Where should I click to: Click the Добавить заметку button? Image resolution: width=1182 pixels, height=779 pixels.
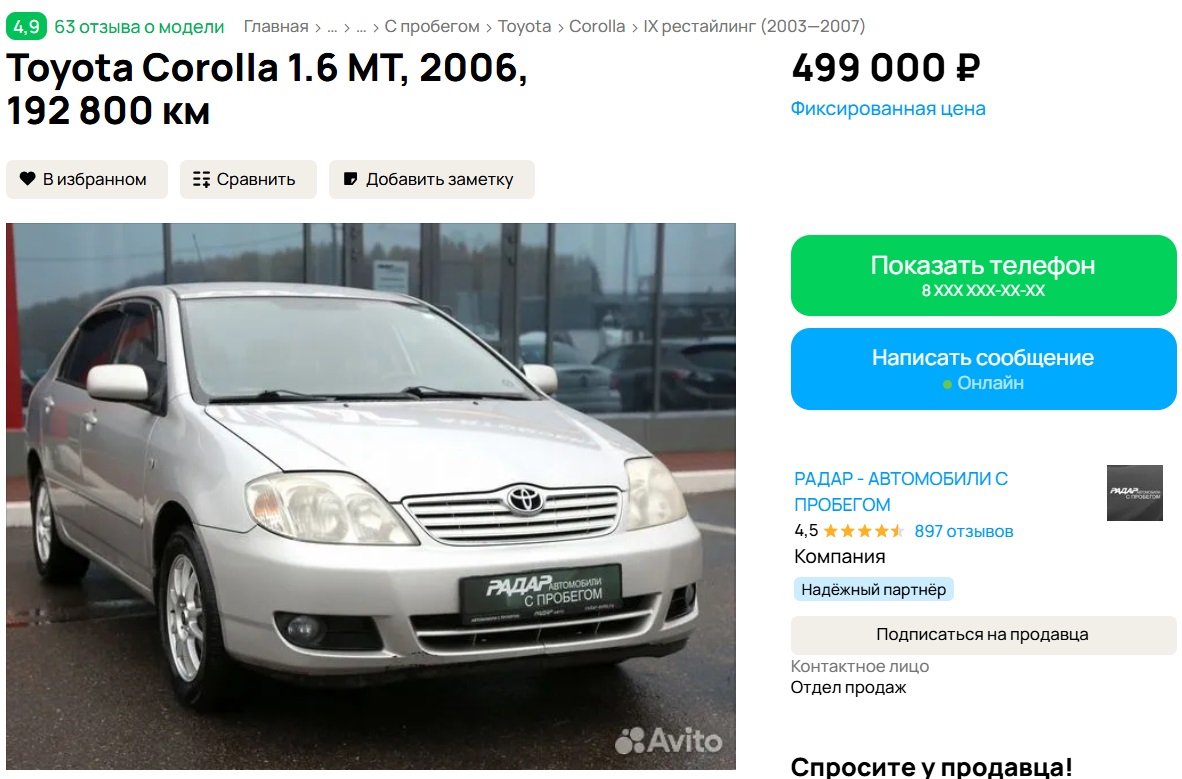pos(431,179)
